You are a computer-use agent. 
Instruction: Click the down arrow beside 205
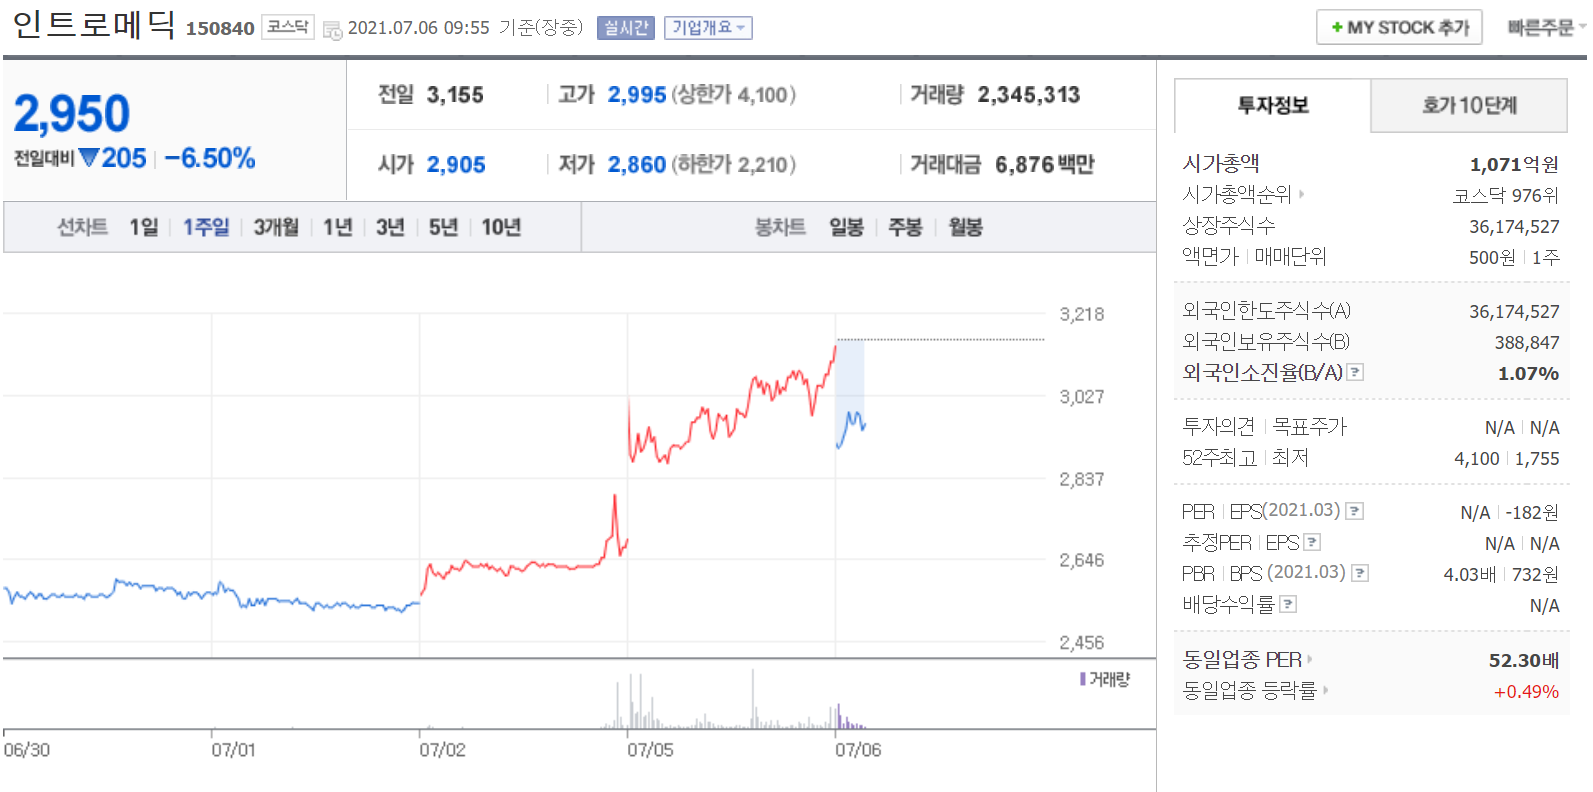88,158
